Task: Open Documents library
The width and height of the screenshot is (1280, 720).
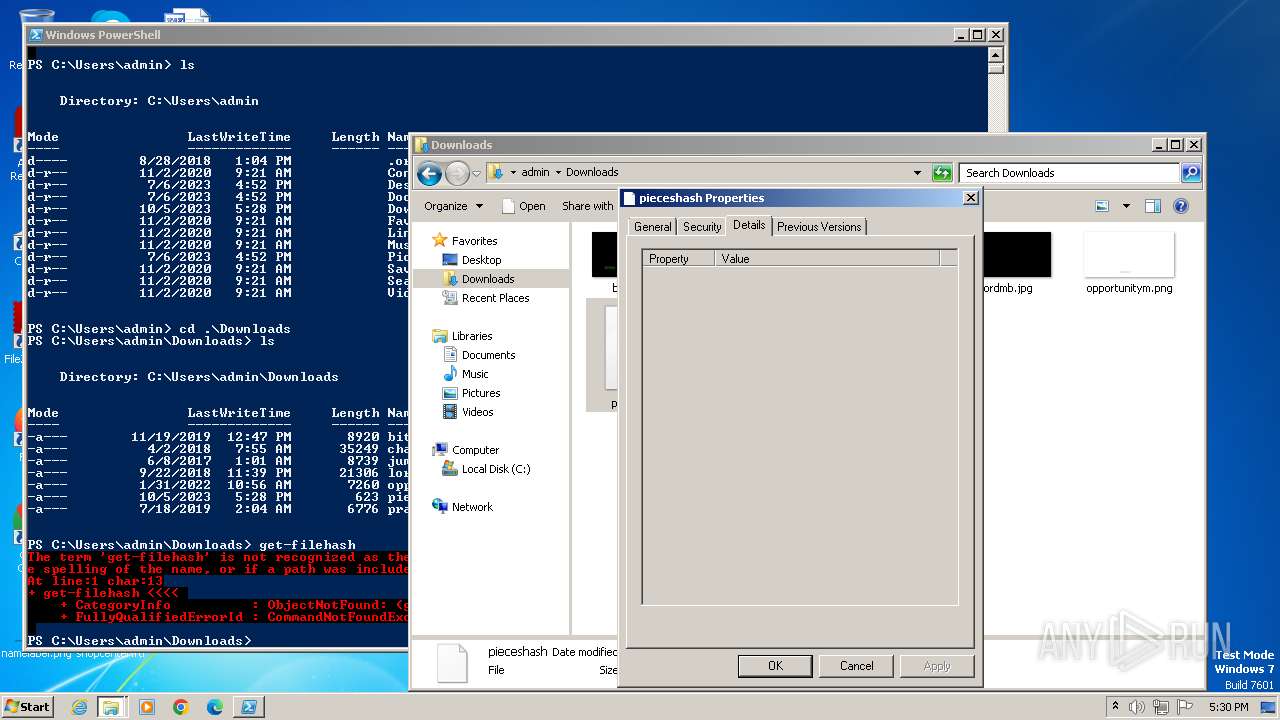Action: click(x=488, y=355)
